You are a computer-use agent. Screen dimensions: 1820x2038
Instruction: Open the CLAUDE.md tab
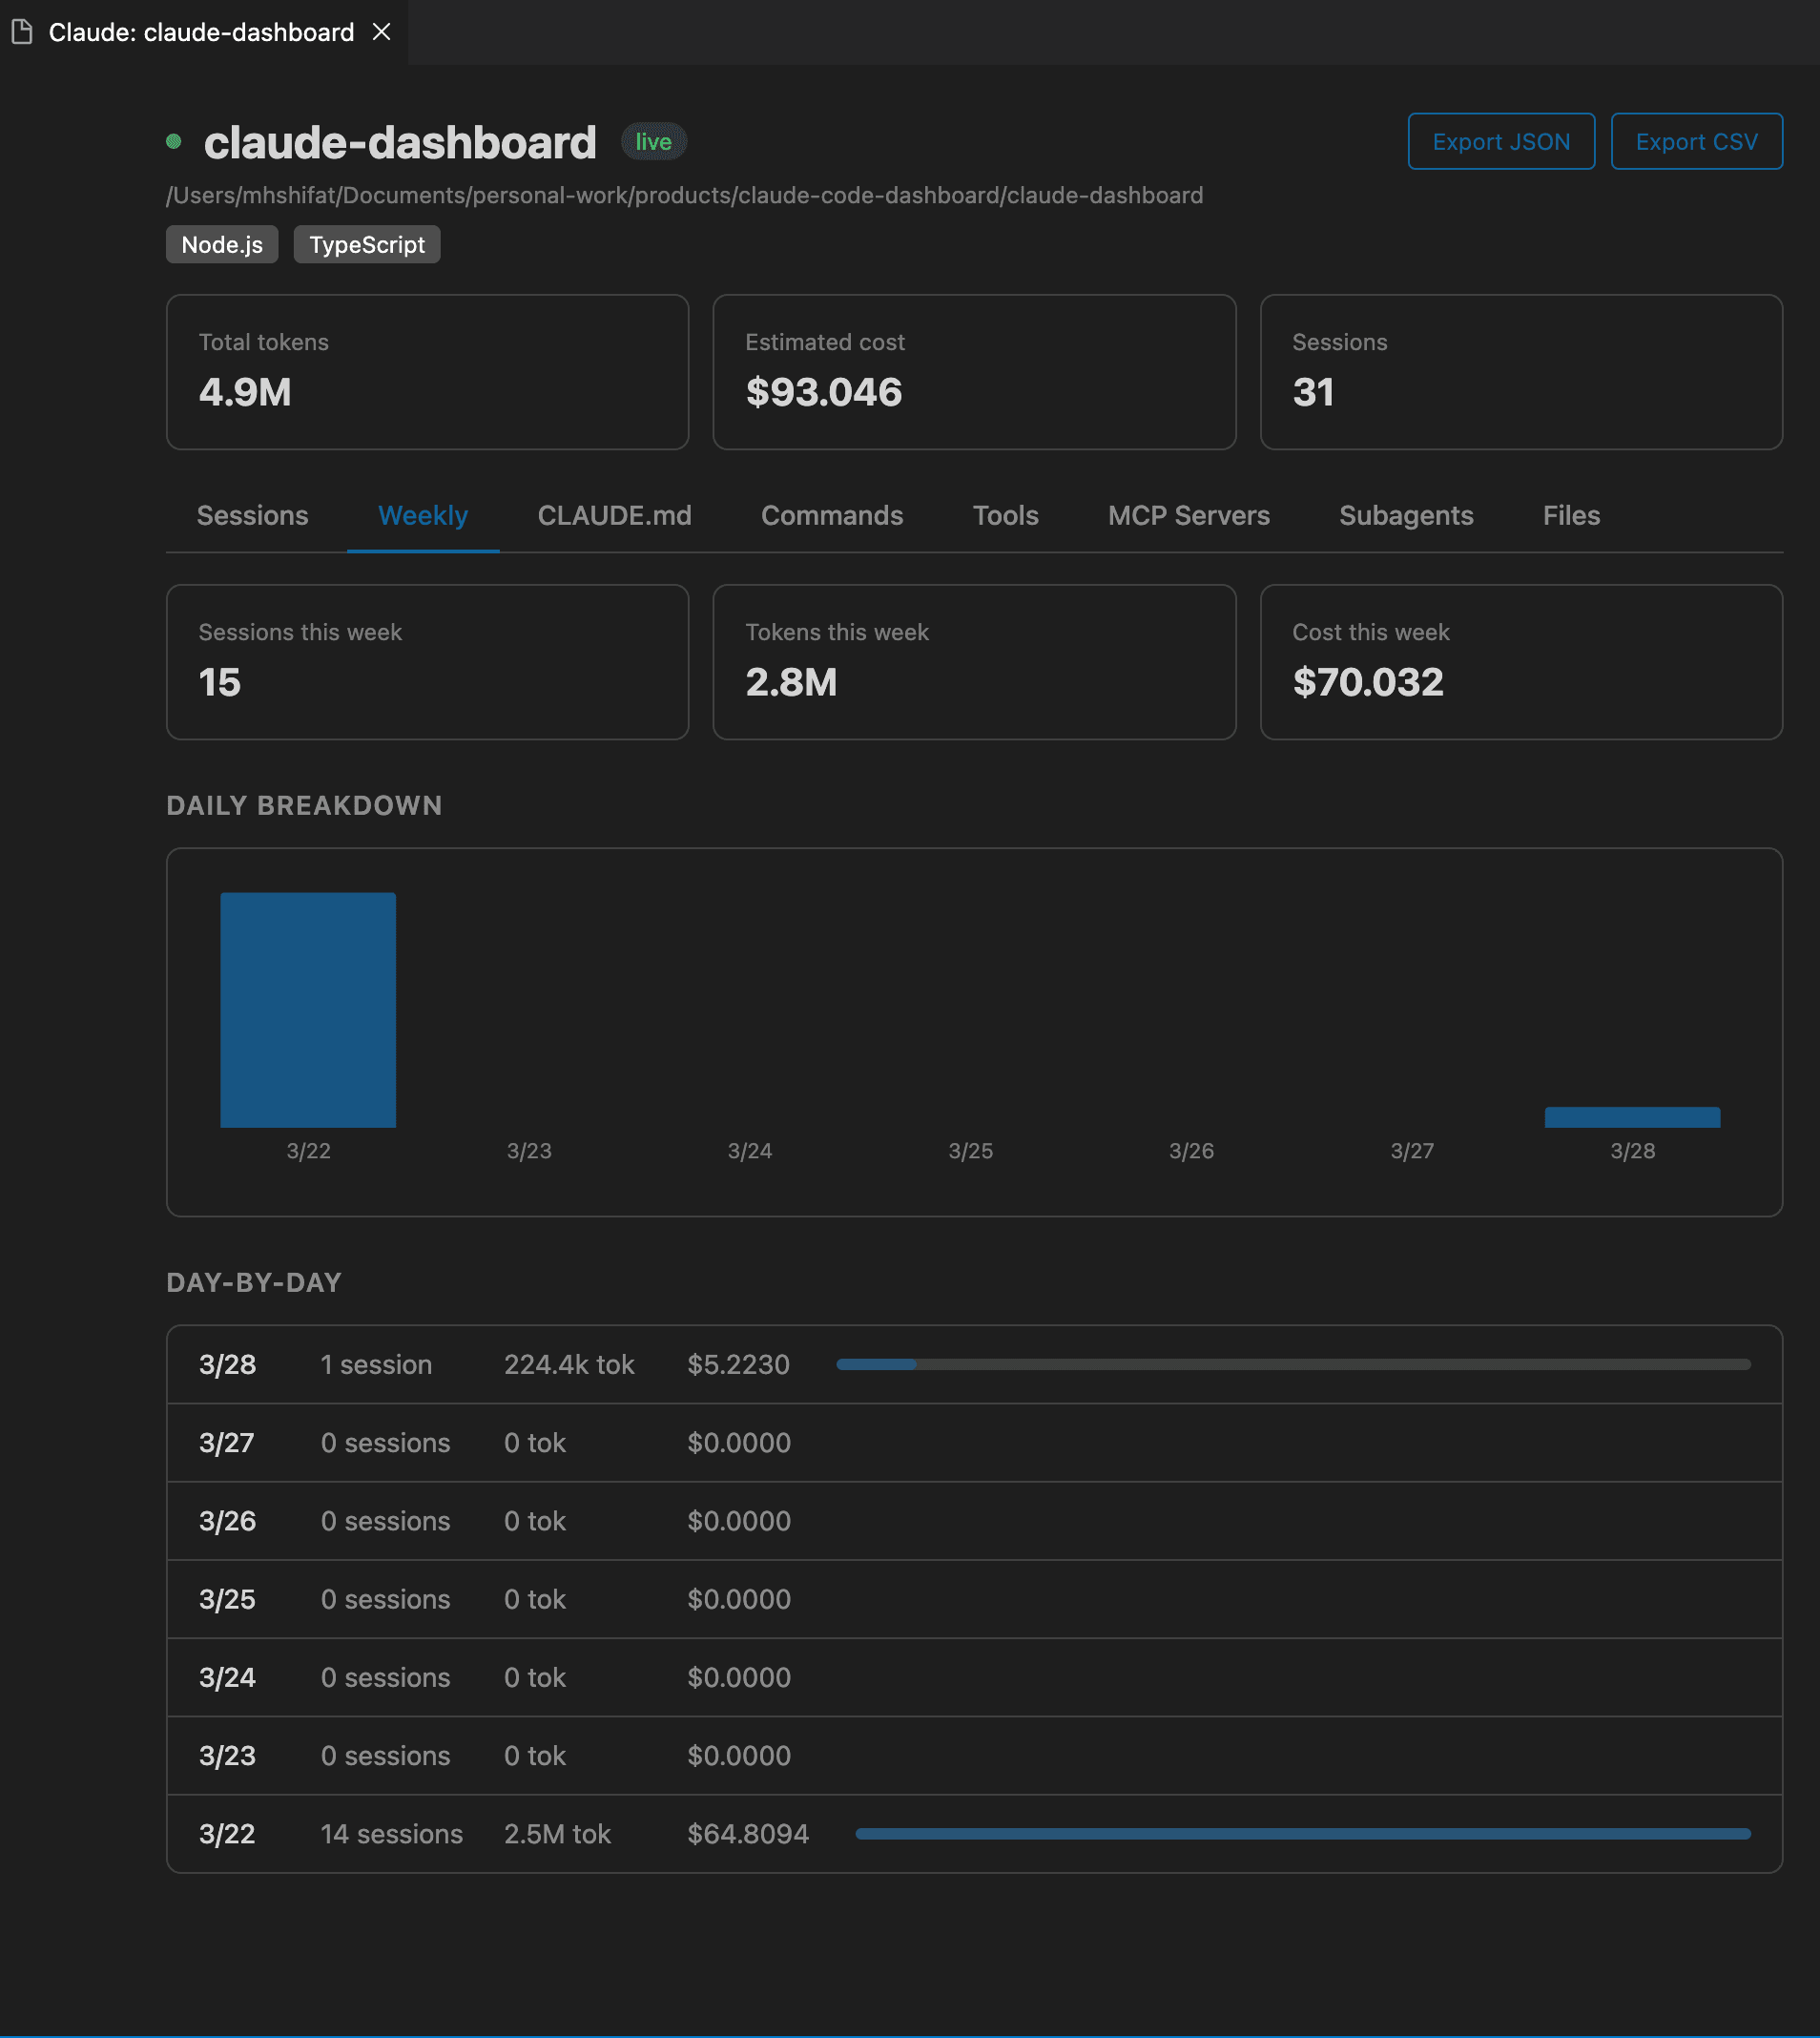pos(614,516)
